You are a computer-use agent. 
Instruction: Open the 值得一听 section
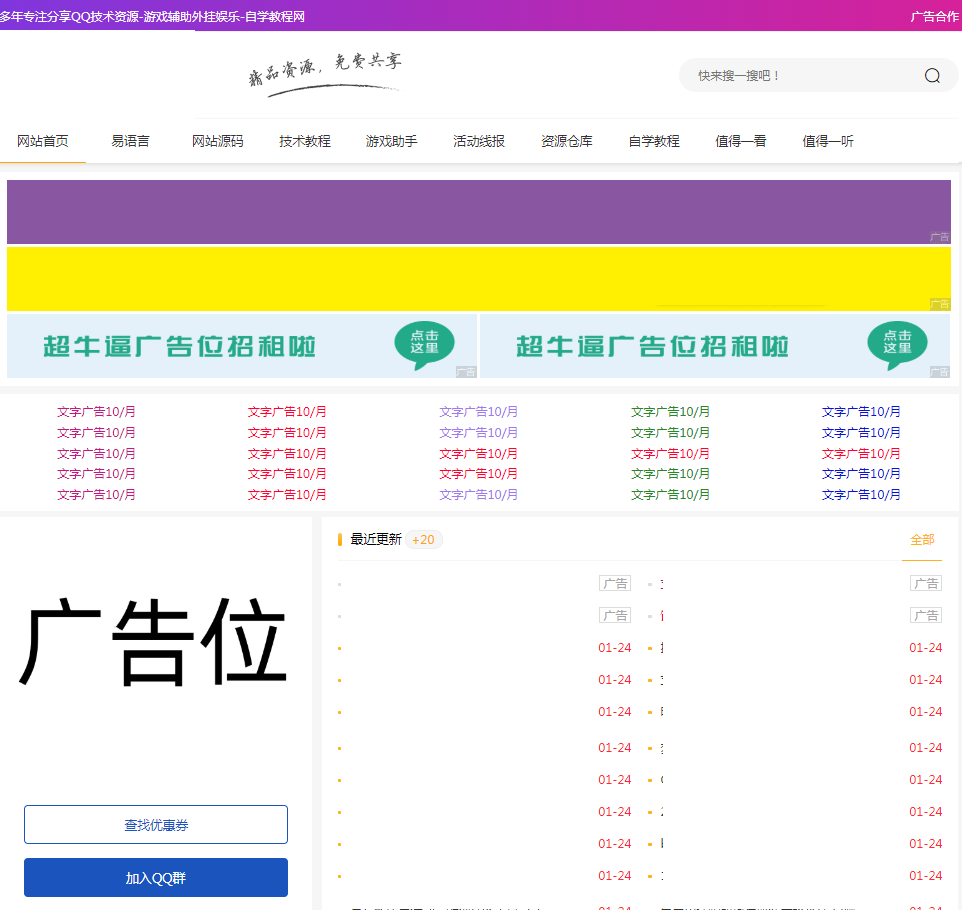click(828, 141)
